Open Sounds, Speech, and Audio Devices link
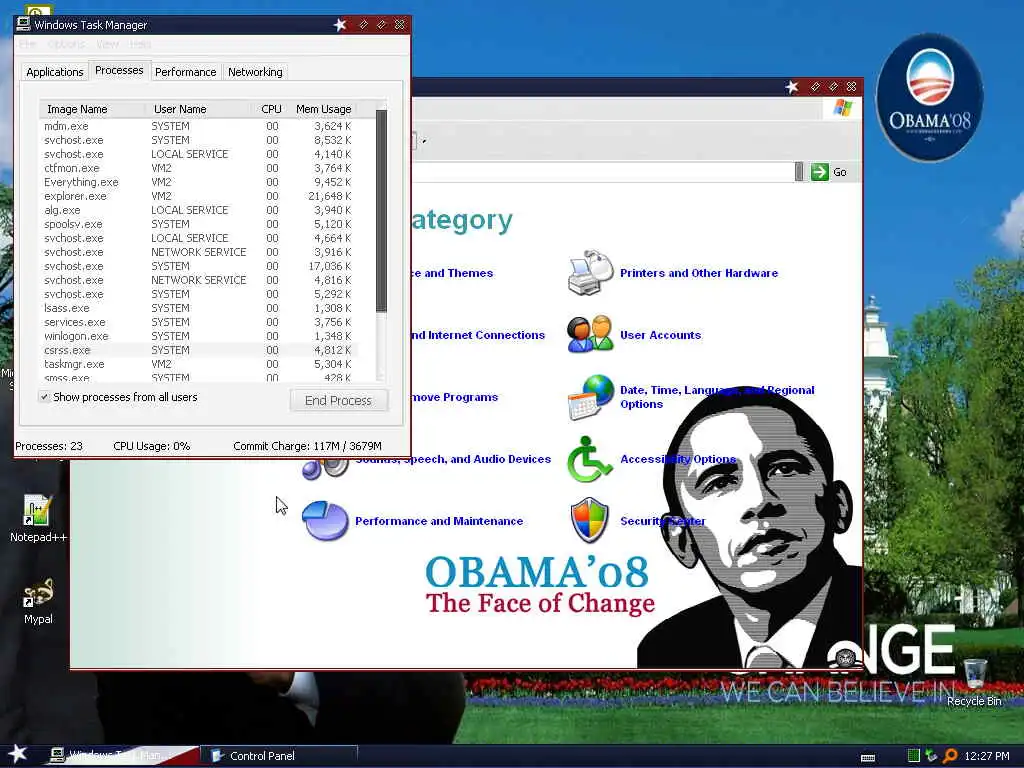This screenshot has width=1024, height=768. point(453,460)
